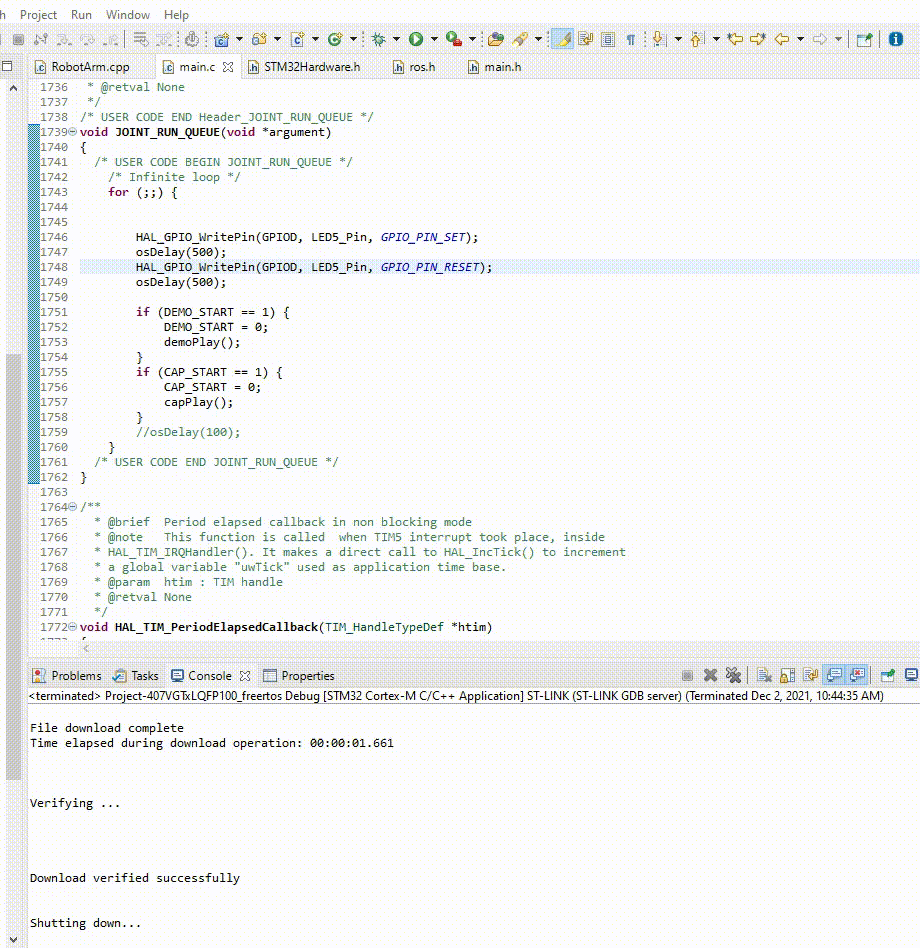Click the New C/C++ Project icon

[x=221, y=40]
